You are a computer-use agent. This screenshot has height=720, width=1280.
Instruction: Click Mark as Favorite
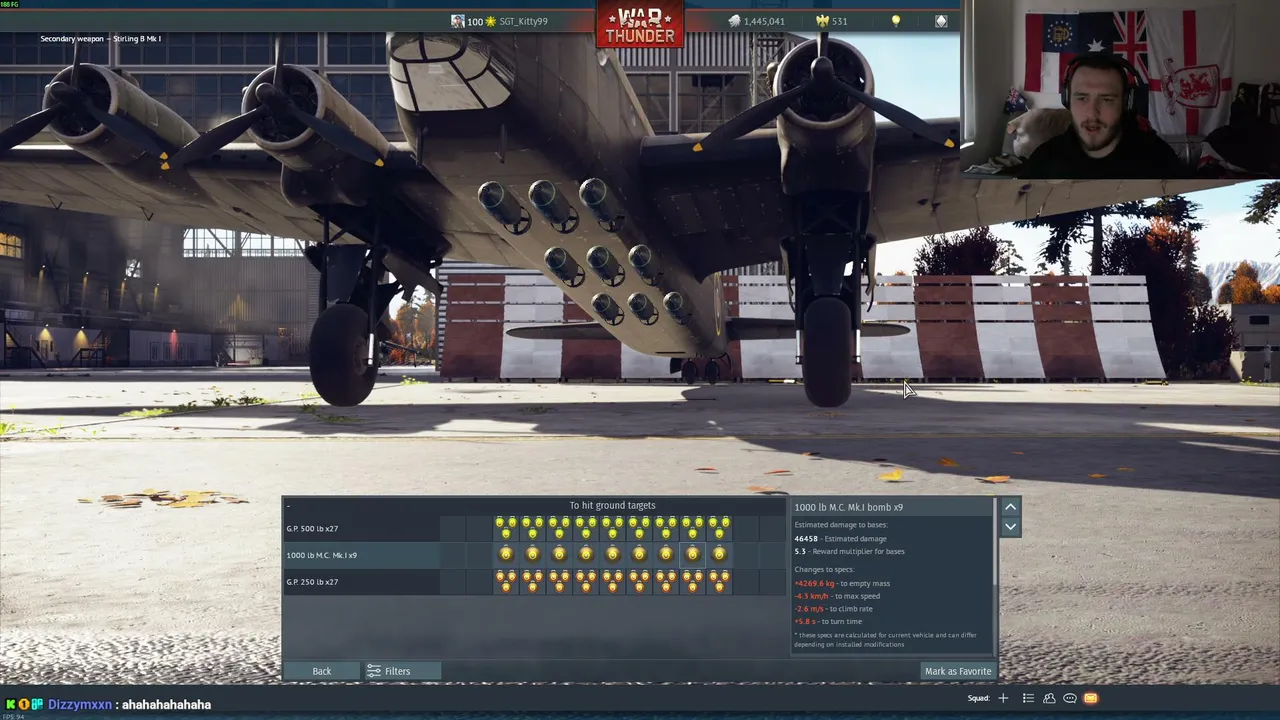tap(958, 671)
